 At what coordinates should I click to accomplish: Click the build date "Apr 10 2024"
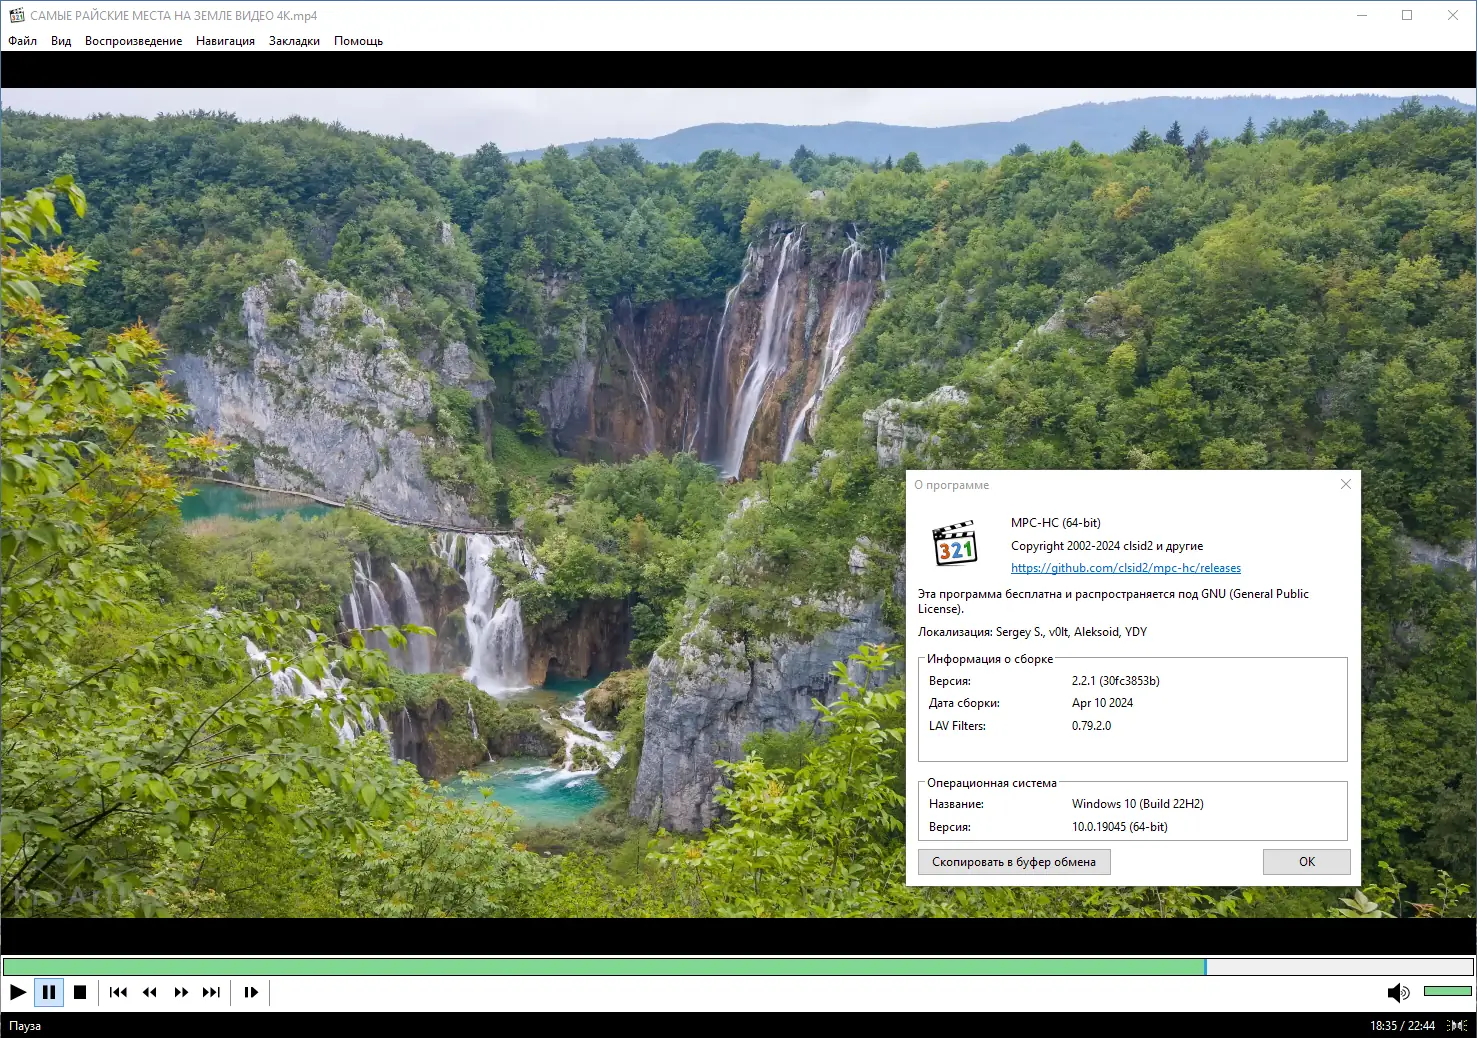[1102, 703]
